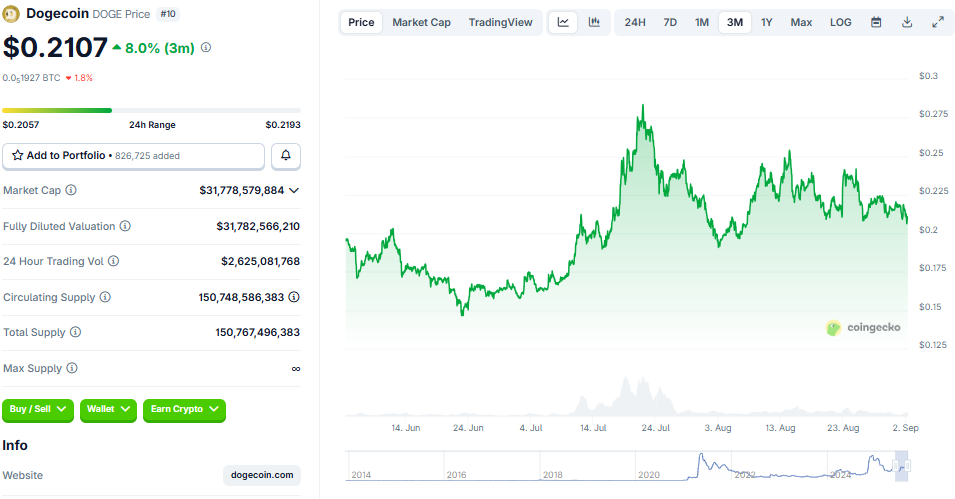Open the calendar date range picker
Screen dimensions: 955x499
pyautogui.click(x=876, y=23)
